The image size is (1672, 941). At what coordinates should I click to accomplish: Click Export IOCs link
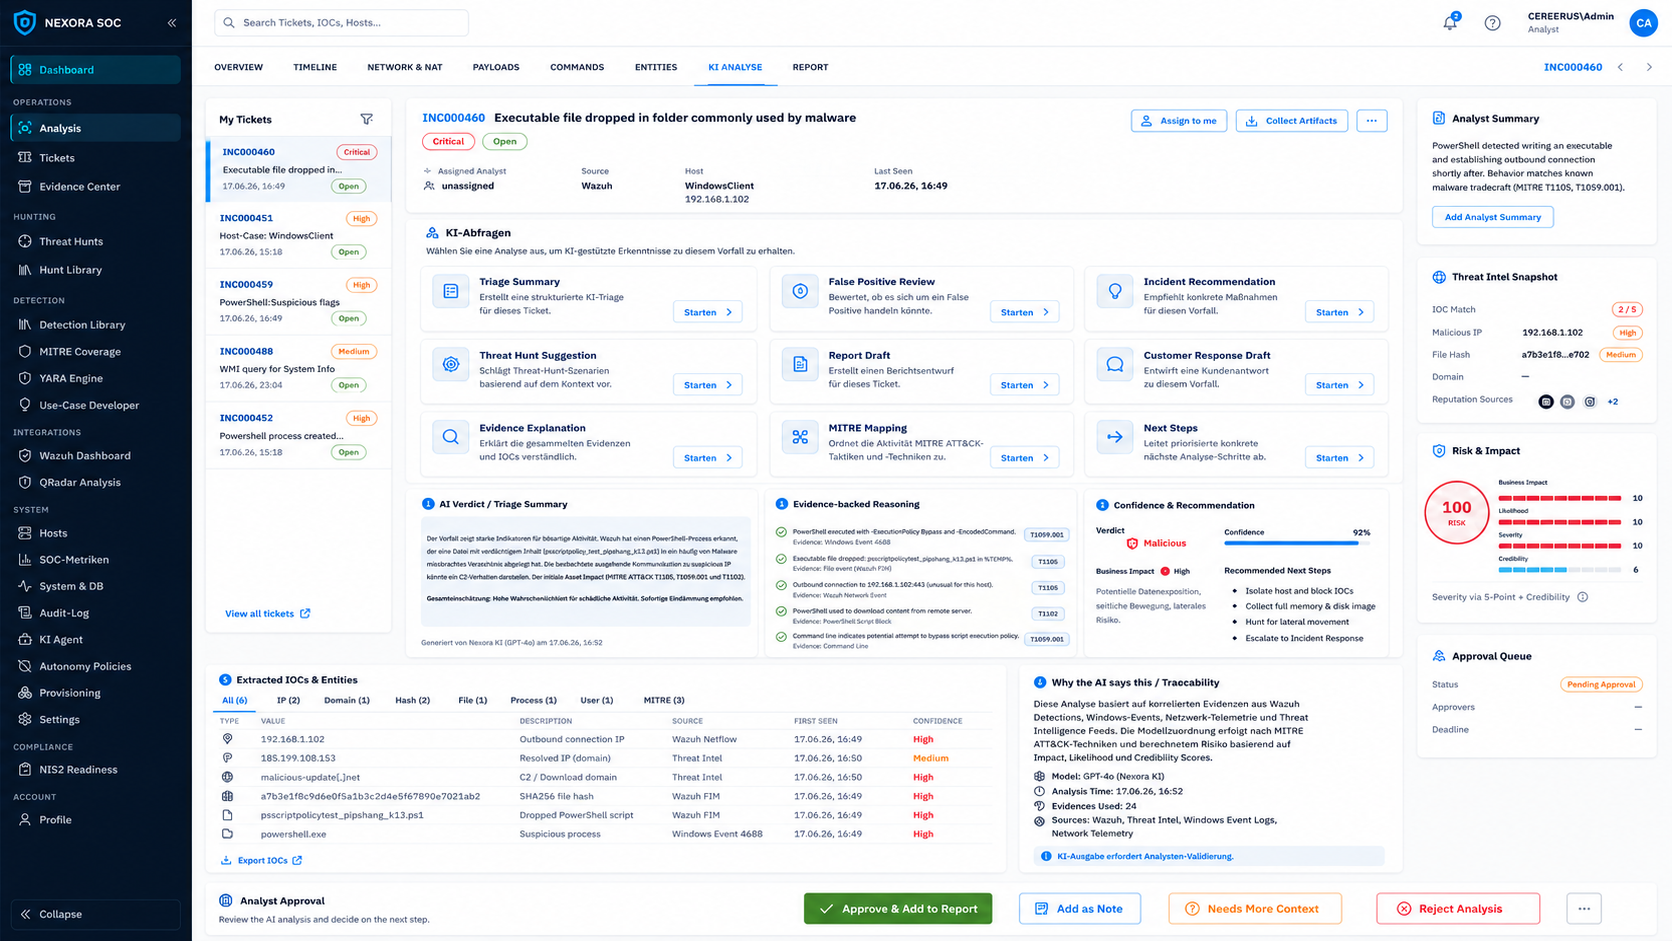[262, 860]
